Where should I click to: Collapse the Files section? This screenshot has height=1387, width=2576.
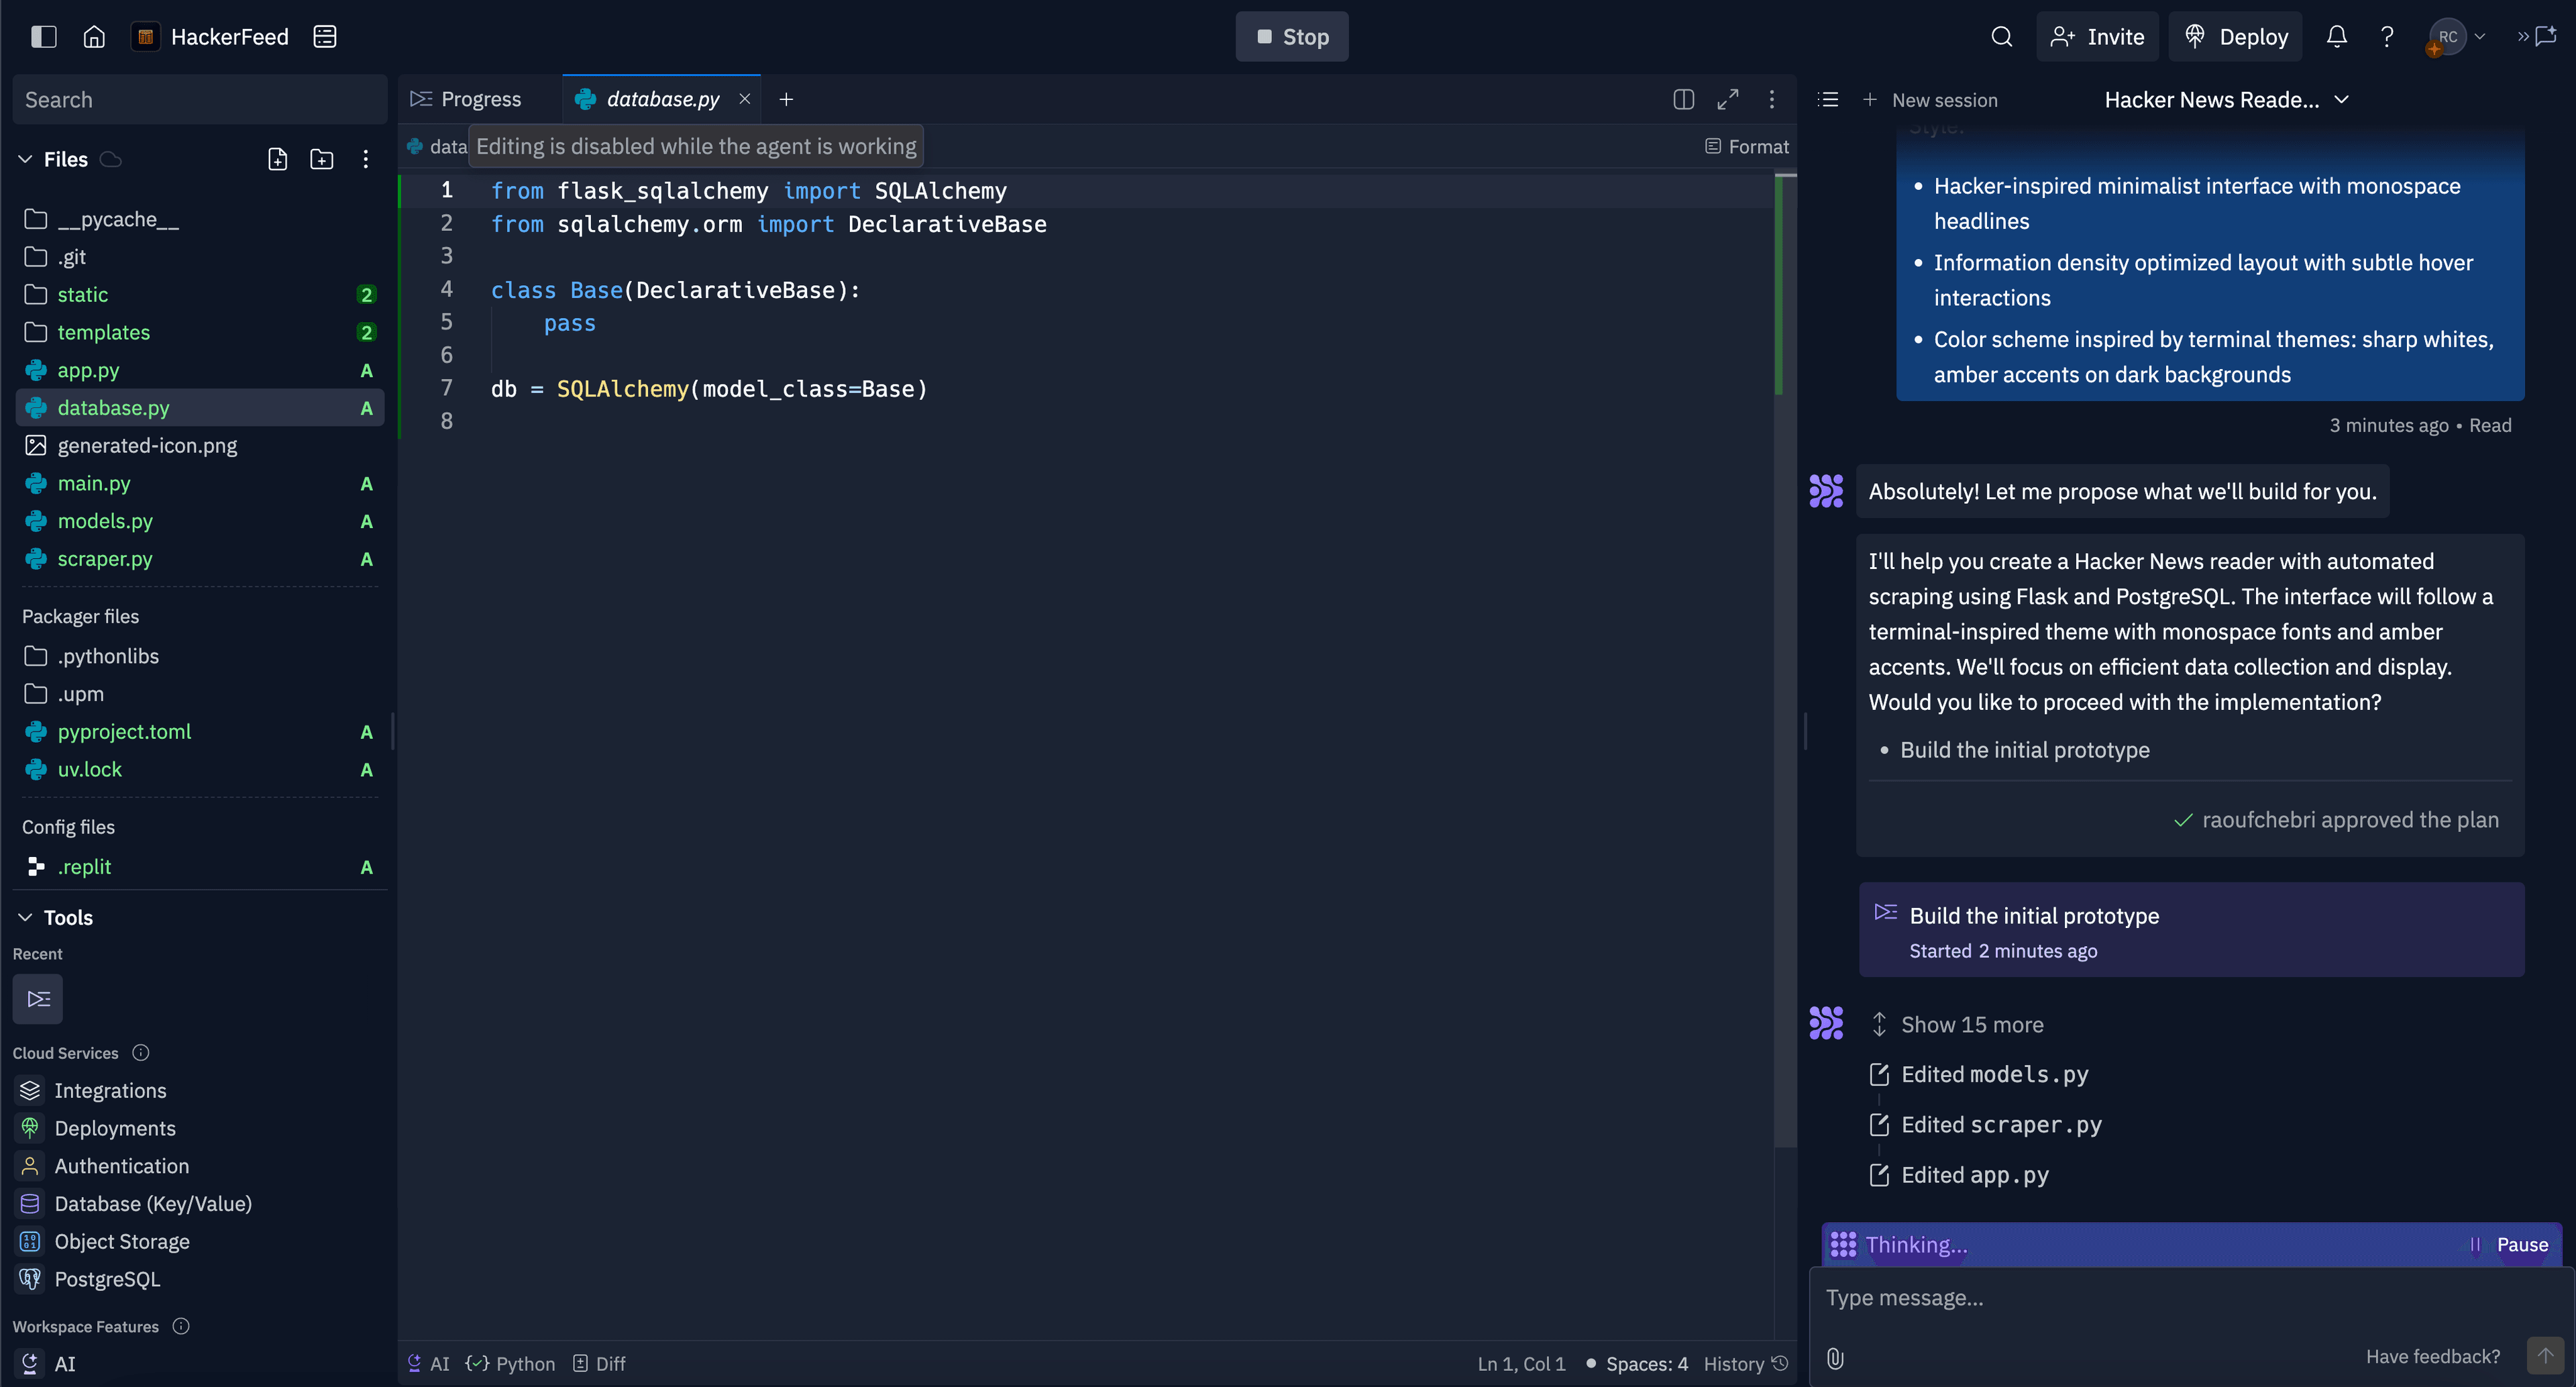click(x=25, y=159)
